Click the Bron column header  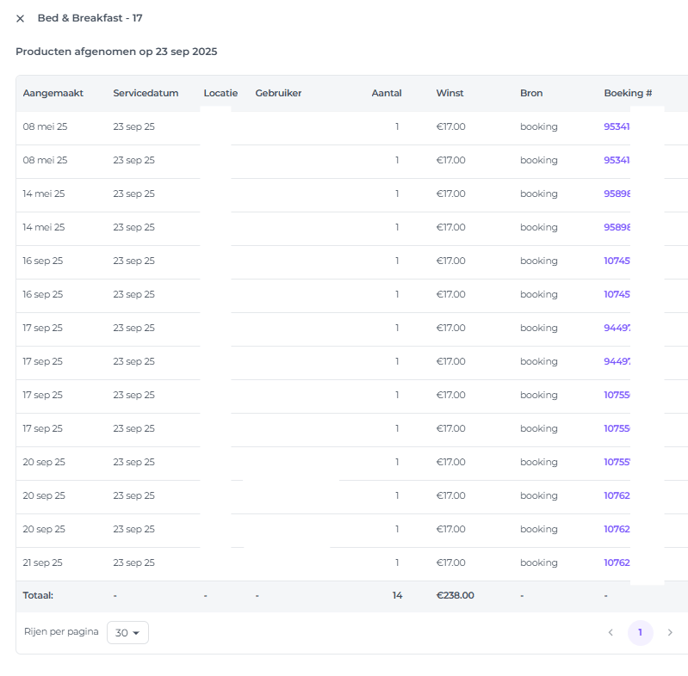[x=531, y=93]
